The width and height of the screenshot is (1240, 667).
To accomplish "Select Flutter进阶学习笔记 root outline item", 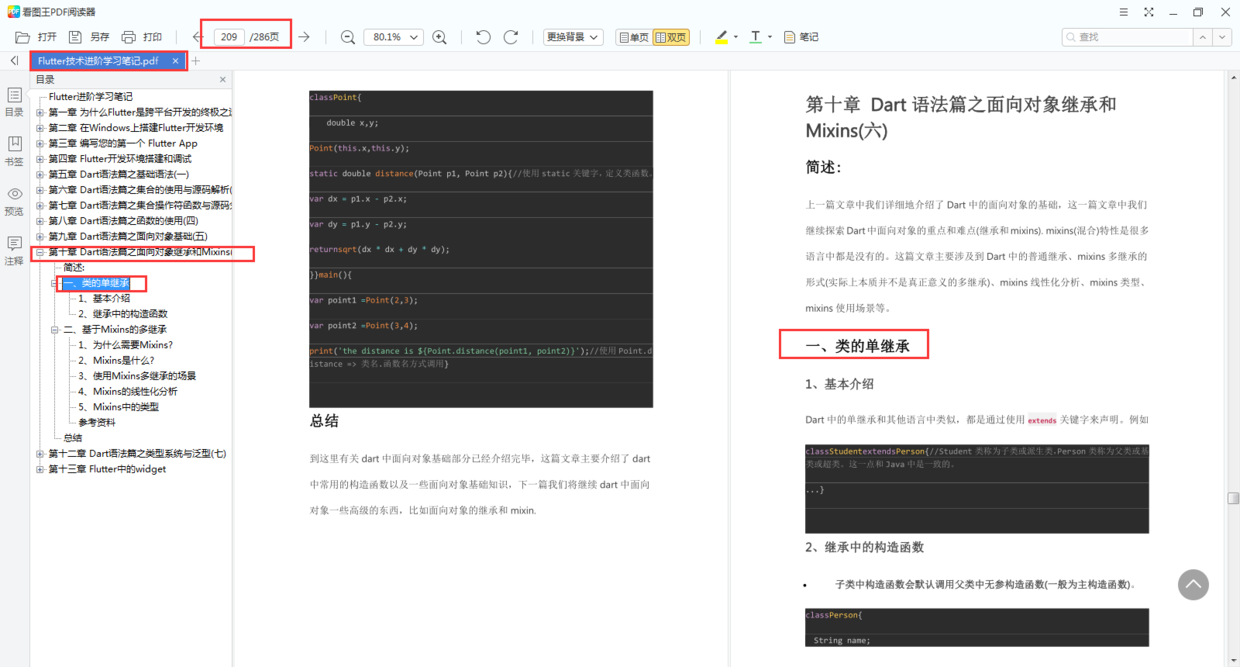I will click(x=90, y=97).
